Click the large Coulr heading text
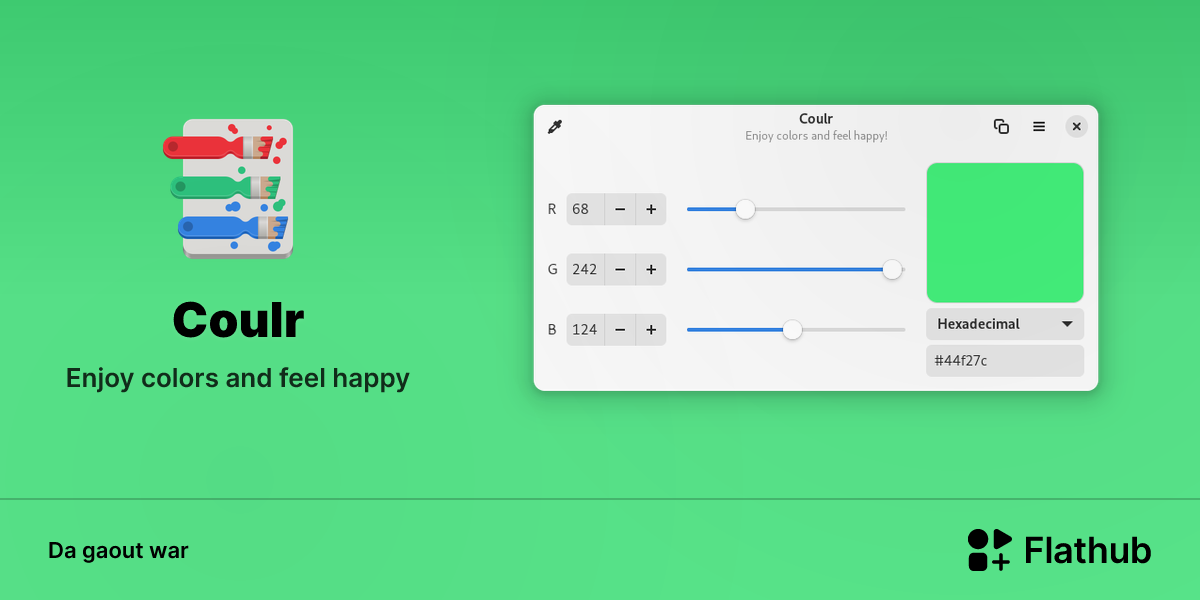 [238, 320]
